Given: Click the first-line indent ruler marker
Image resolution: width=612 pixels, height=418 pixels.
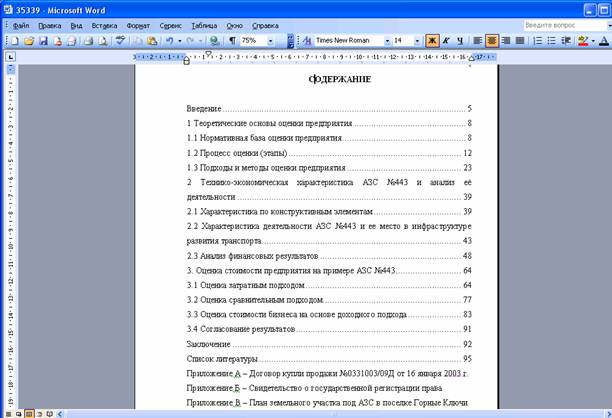Looking at the screenshot, I should 208,54.
